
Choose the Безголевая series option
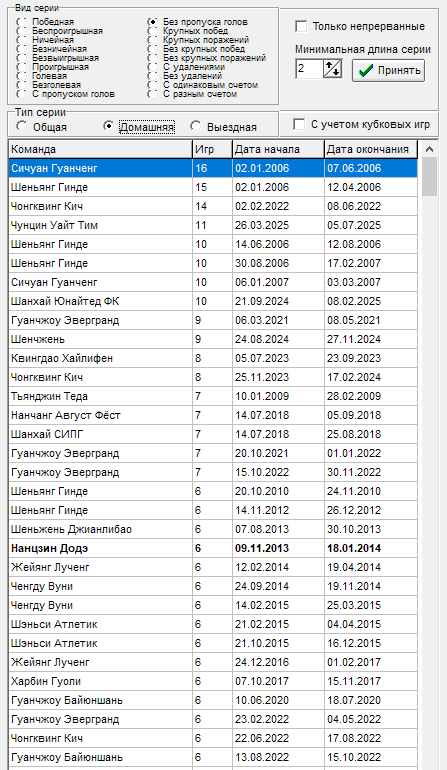pyautogui.click(x=22, y=85)
